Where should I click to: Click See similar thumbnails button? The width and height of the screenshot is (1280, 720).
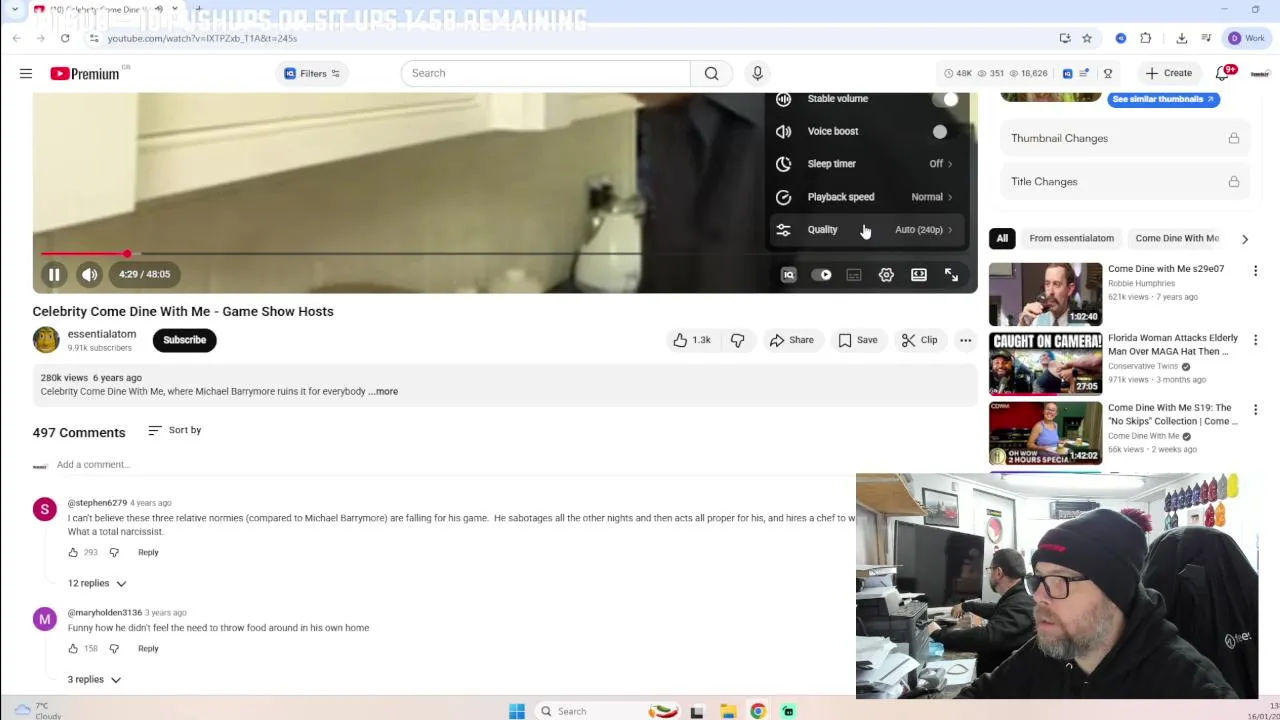[x=1163, y=99]
